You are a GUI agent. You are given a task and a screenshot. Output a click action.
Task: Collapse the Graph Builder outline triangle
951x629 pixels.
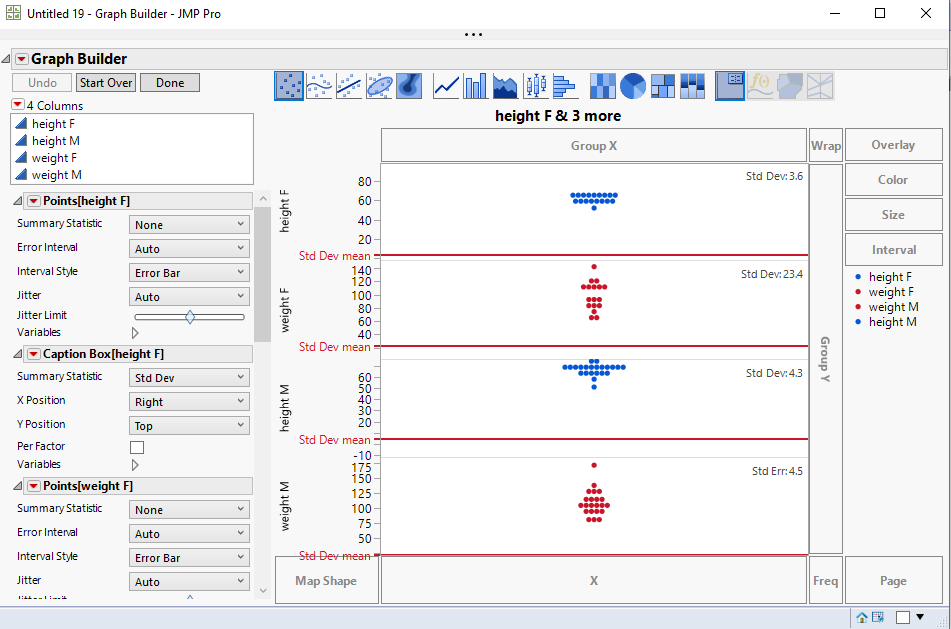(6, 59)
